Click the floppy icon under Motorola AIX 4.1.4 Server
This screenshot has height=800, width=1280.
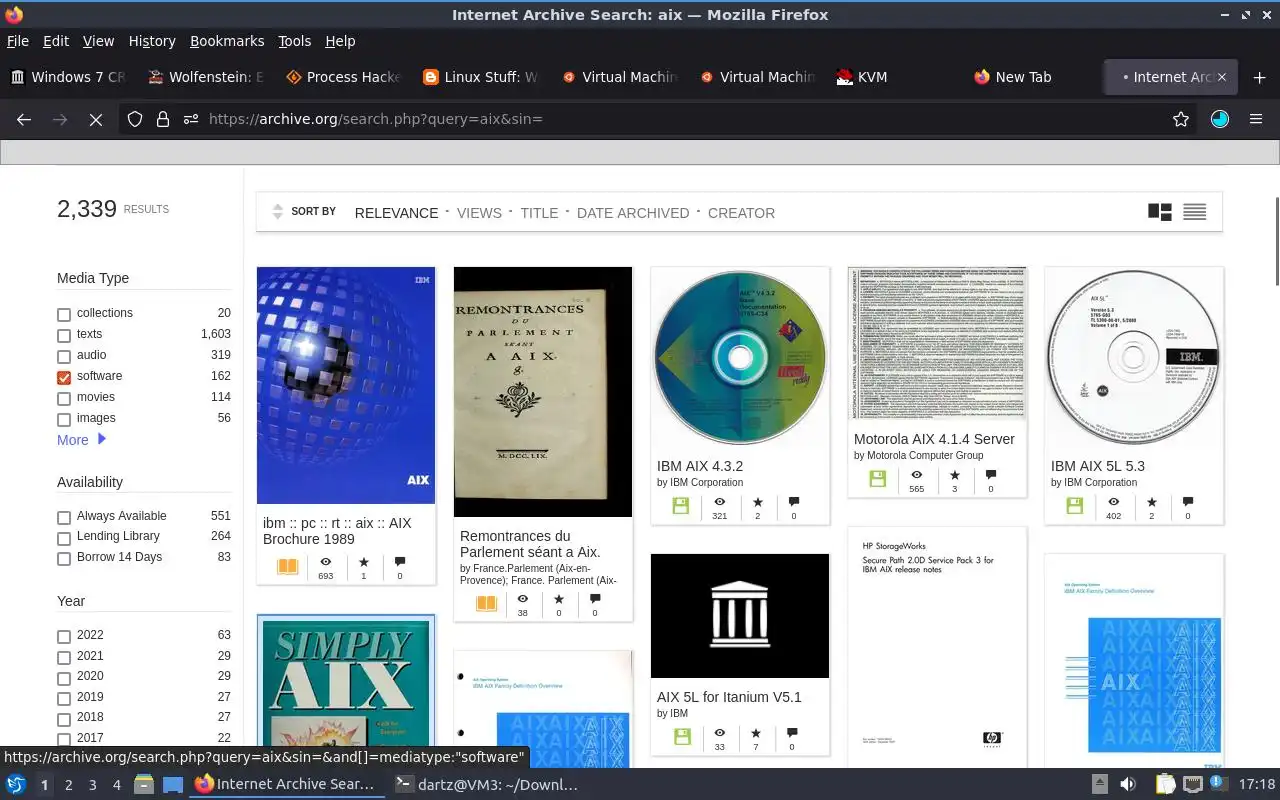tap(878, 479)
